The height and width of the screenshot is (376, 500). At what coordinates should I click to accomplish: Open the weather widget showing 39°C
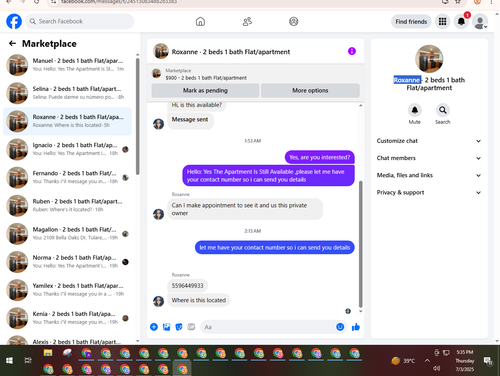pos(403,361)
